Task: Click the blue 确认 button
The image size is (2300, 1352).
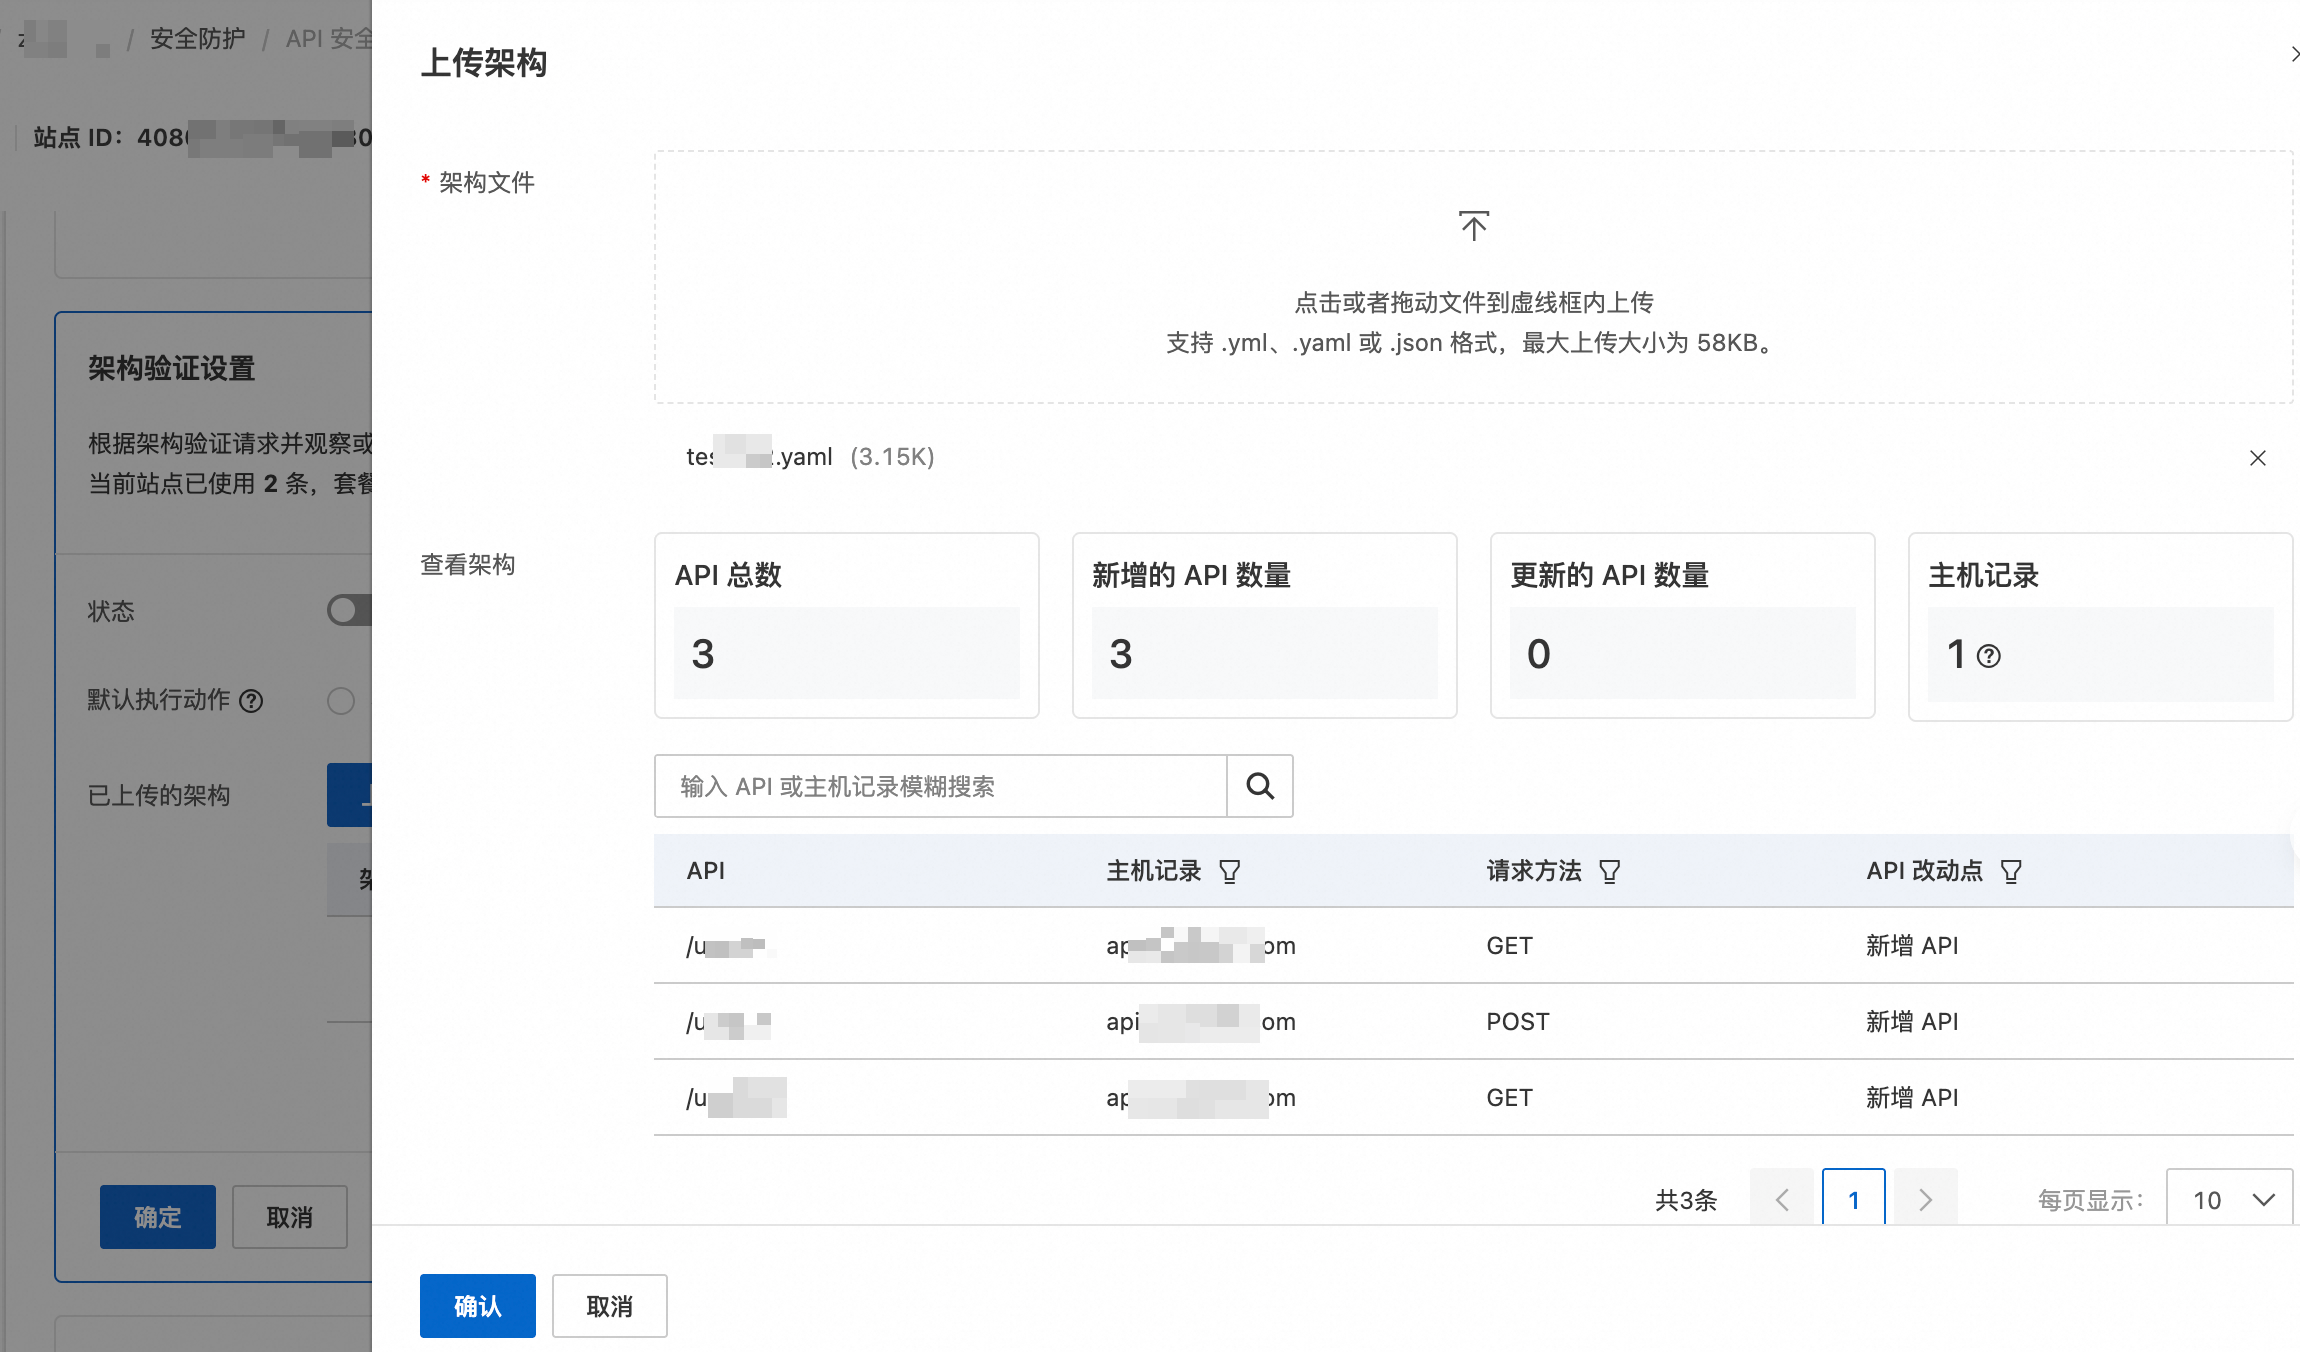Action: click(x=477, y=1306)
